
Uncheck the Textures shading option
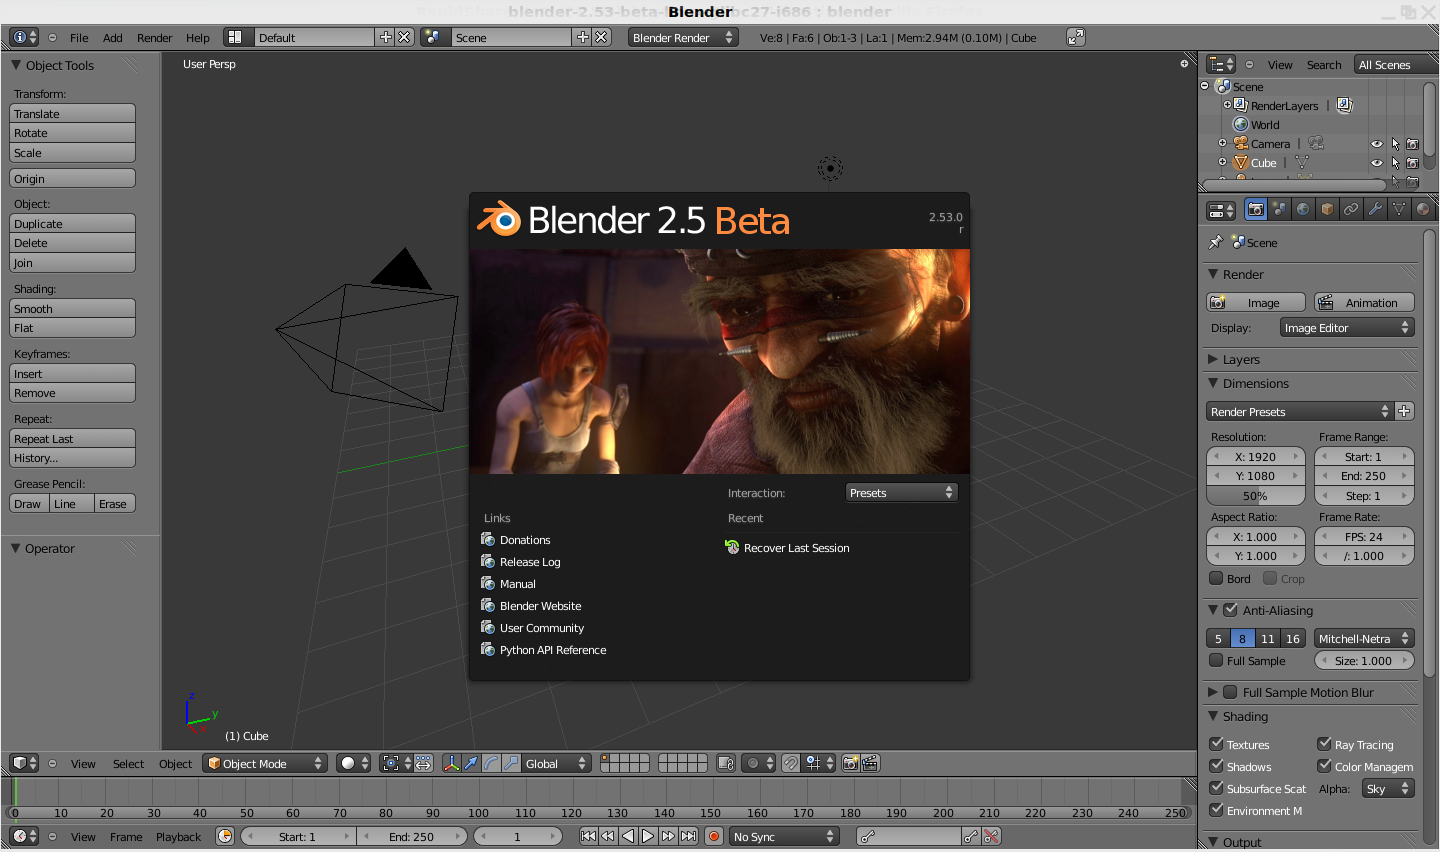tap(1216, 743)
